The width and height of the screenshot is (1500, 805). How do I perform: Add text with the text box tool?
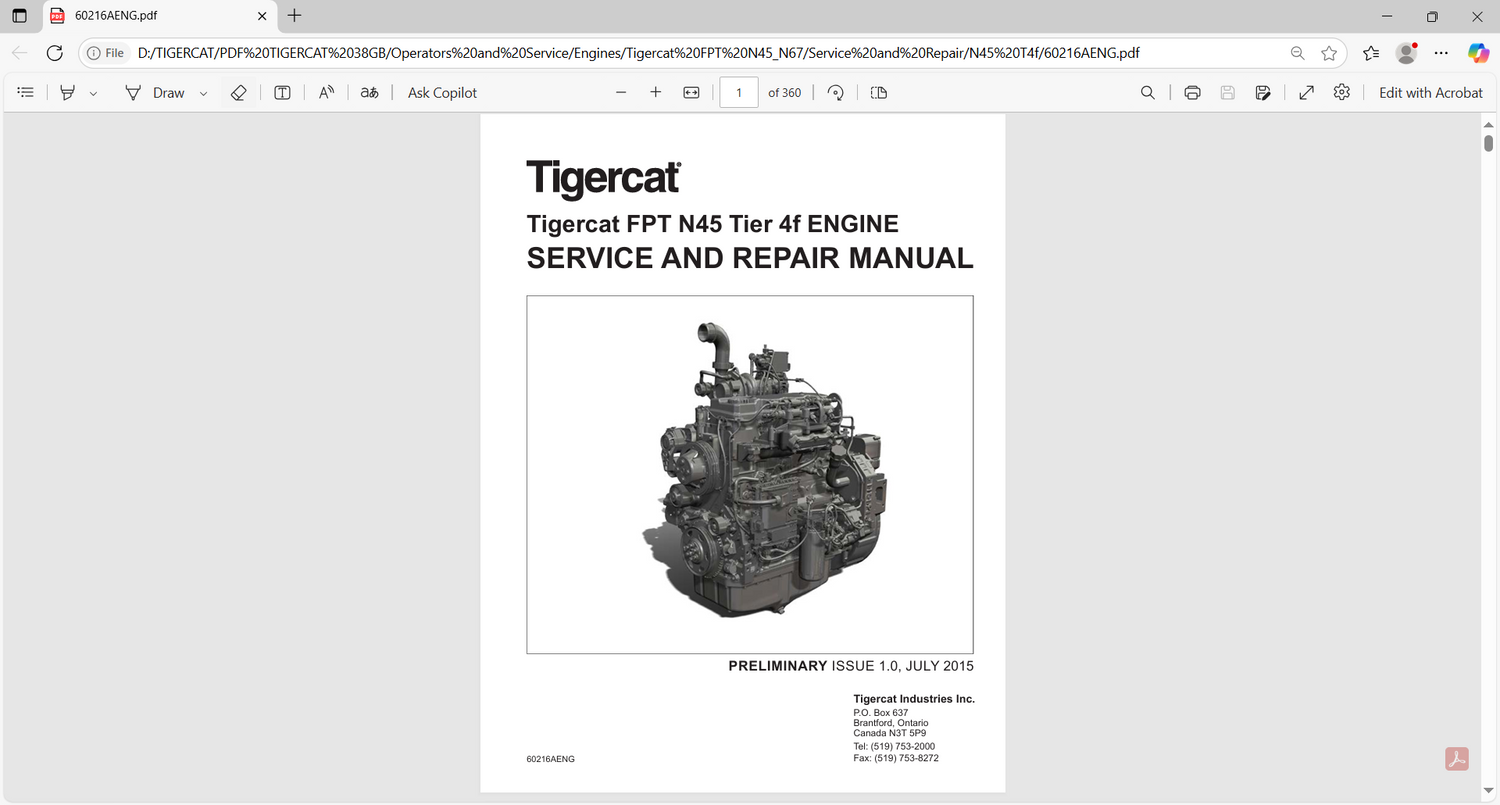(x=283, y=92)
